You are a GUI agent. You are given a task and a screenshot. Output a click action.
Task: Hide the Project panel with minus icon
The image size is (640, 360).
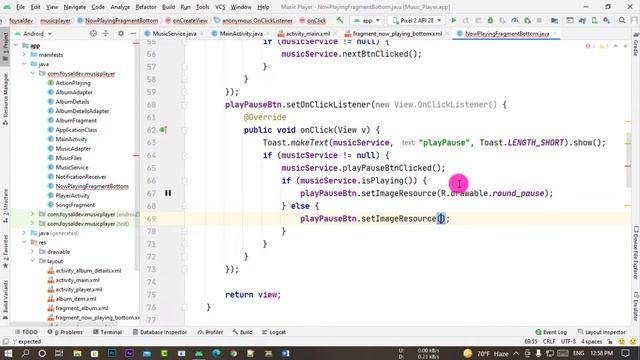(x=133, y=33)
